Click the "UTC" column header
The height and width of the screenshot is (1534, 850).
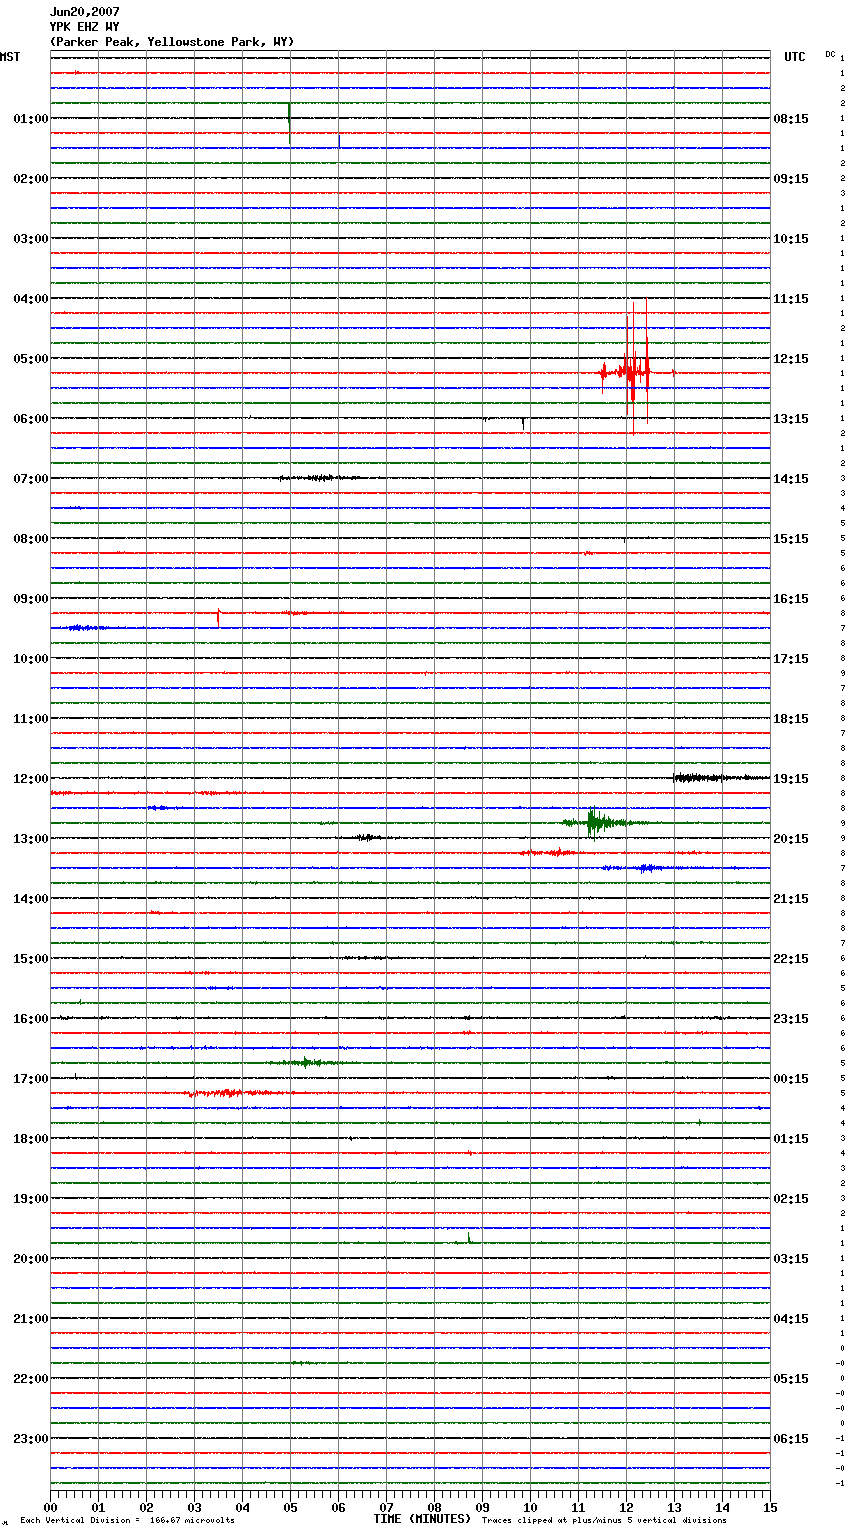[x=795, y=57]
